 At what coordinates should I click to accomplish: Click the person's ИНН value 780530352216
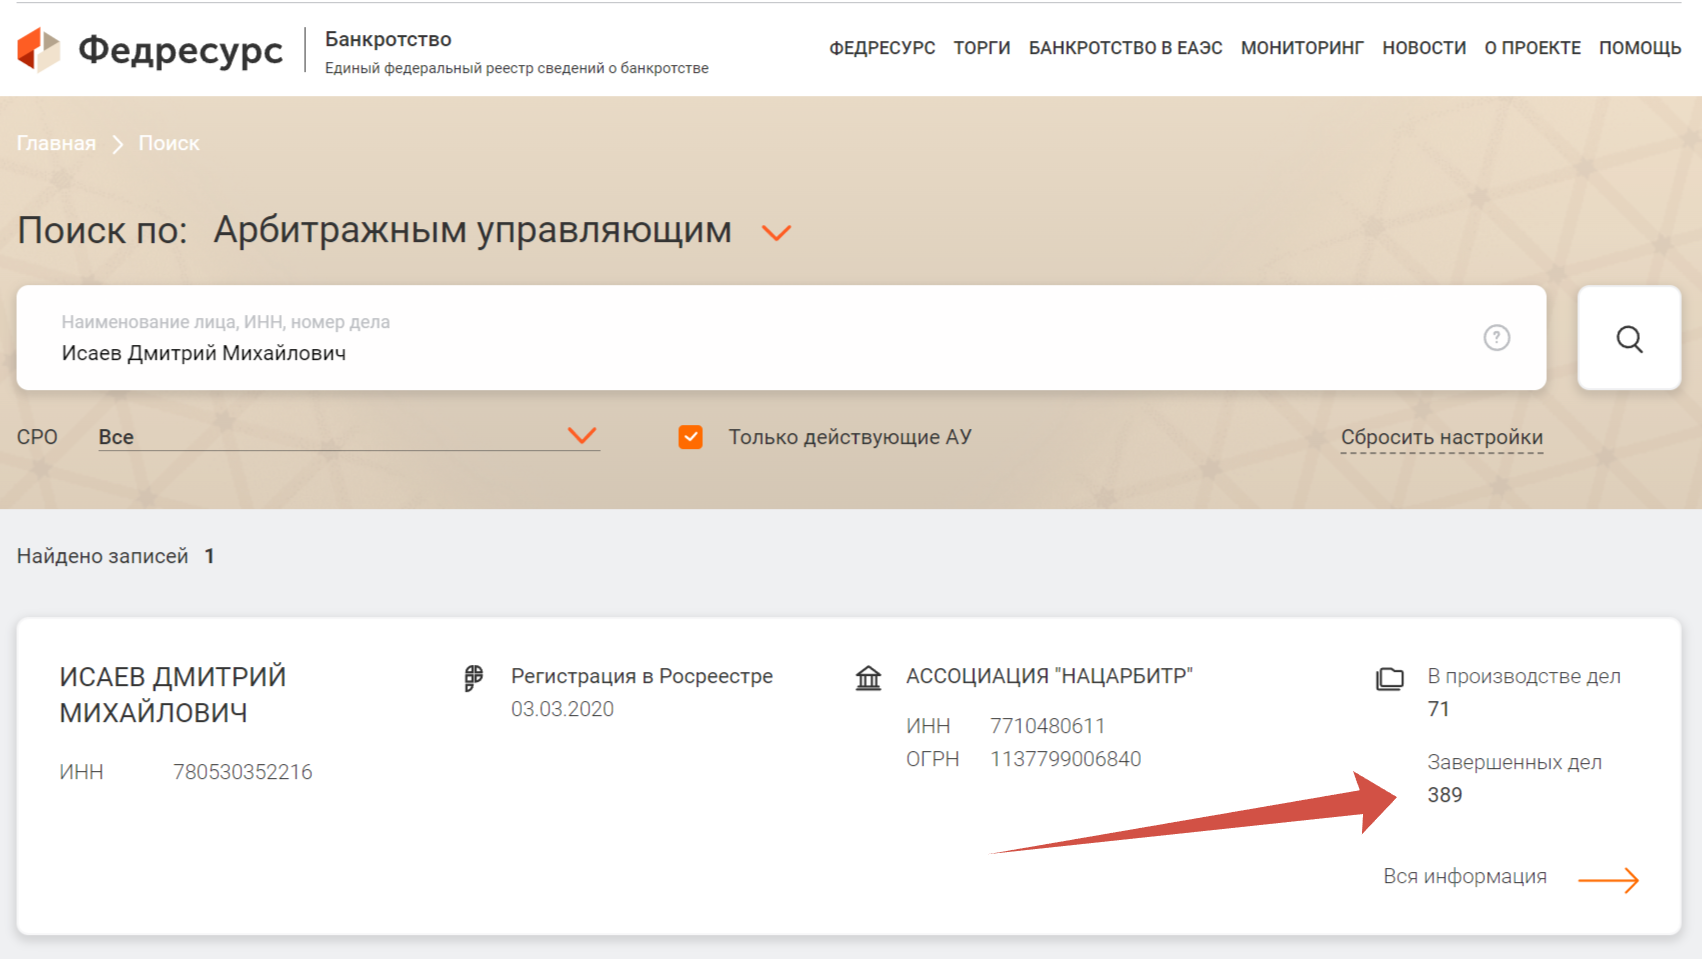point(243,772)
